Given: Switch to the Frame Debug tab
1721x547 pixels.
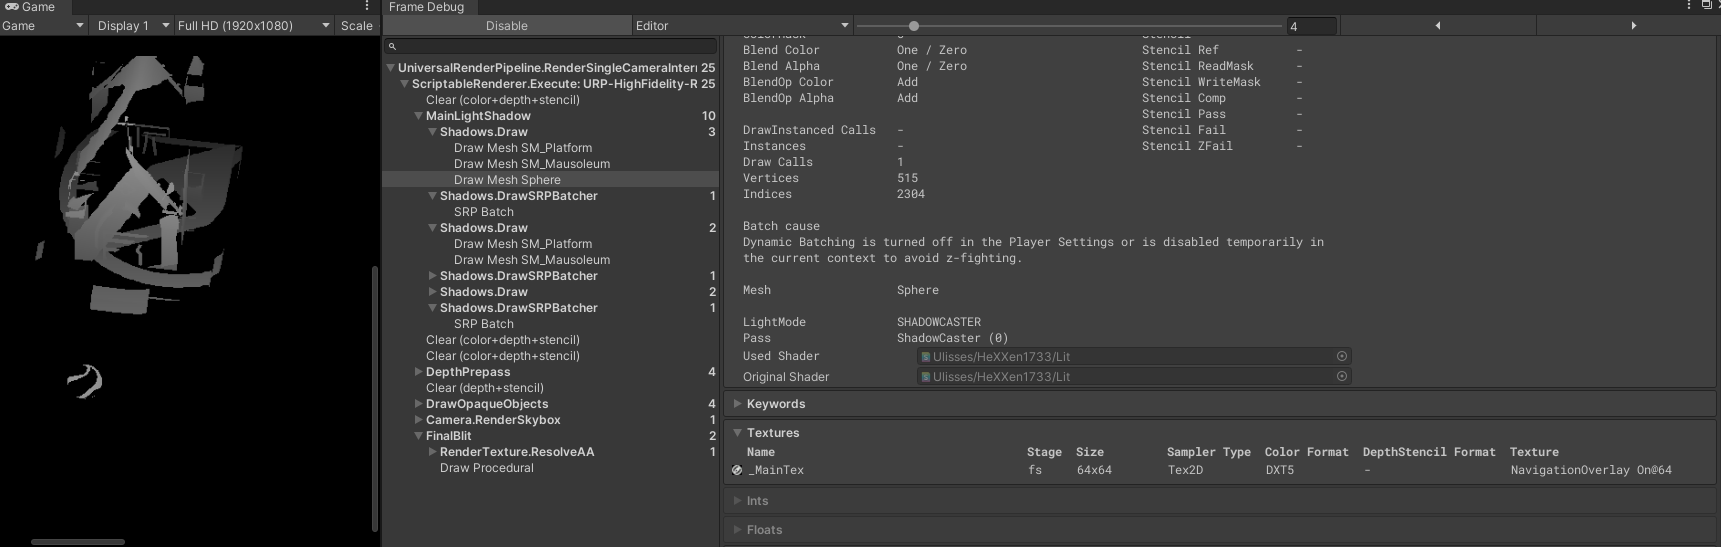Looking at the screenshot, I should coord(427,7).
